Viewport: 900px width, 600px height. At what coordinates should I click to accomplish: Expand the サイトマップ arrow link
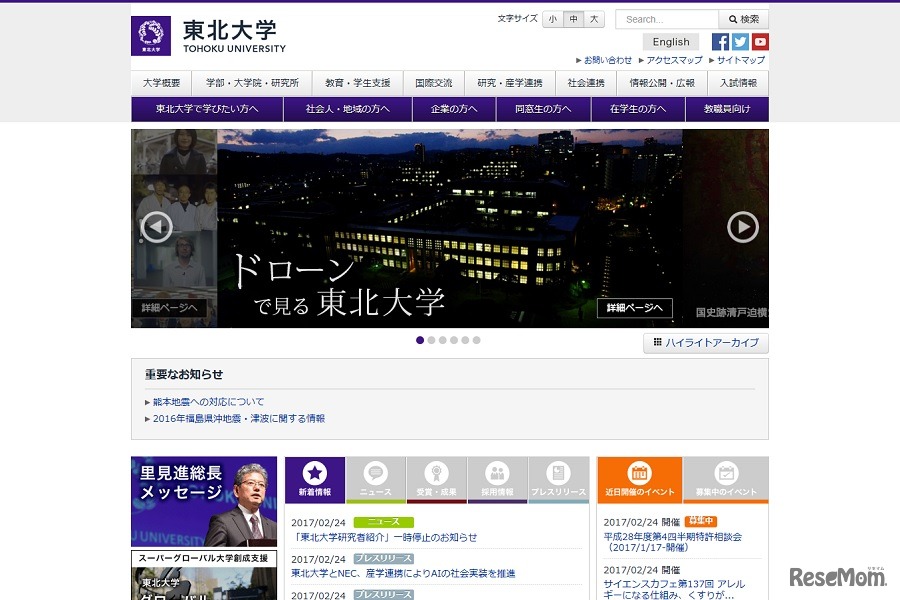[x=740, y=60]
